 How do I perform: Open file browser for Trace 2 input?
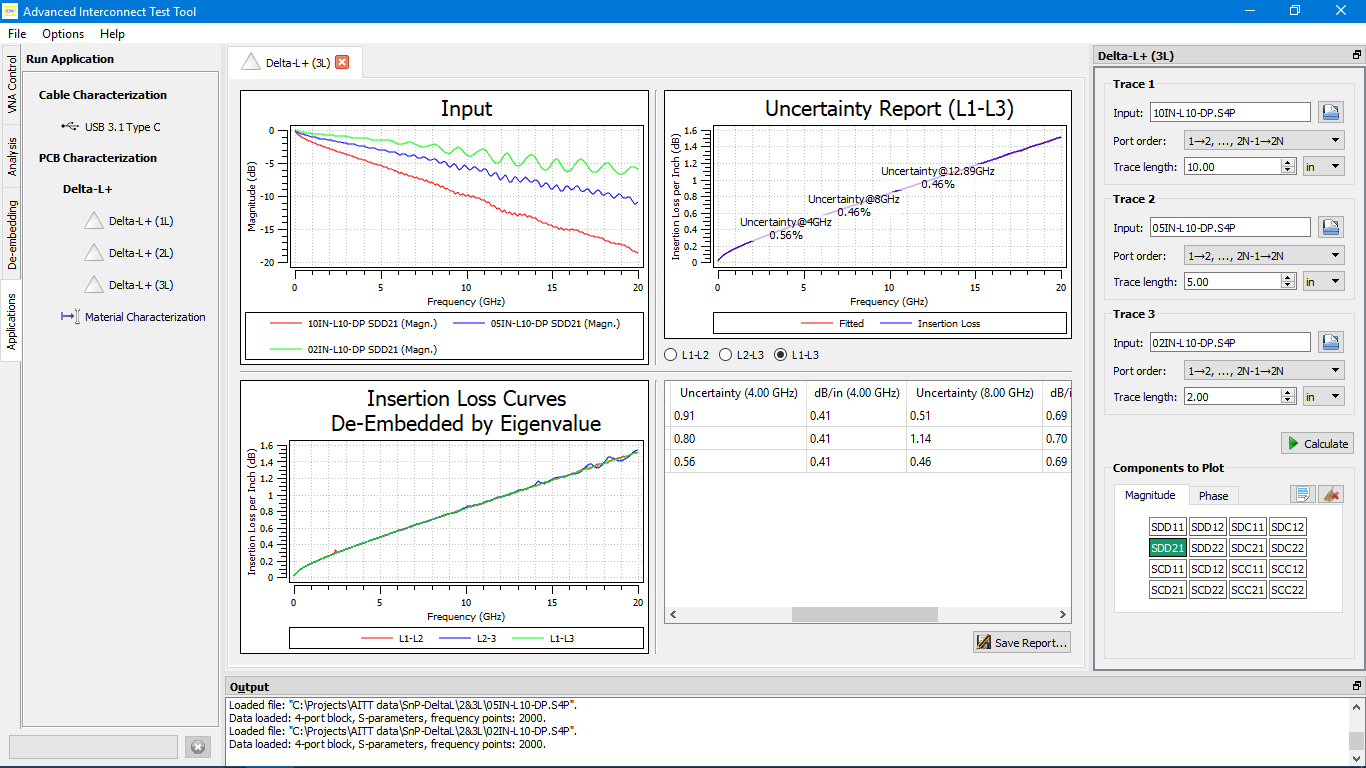1329,227
